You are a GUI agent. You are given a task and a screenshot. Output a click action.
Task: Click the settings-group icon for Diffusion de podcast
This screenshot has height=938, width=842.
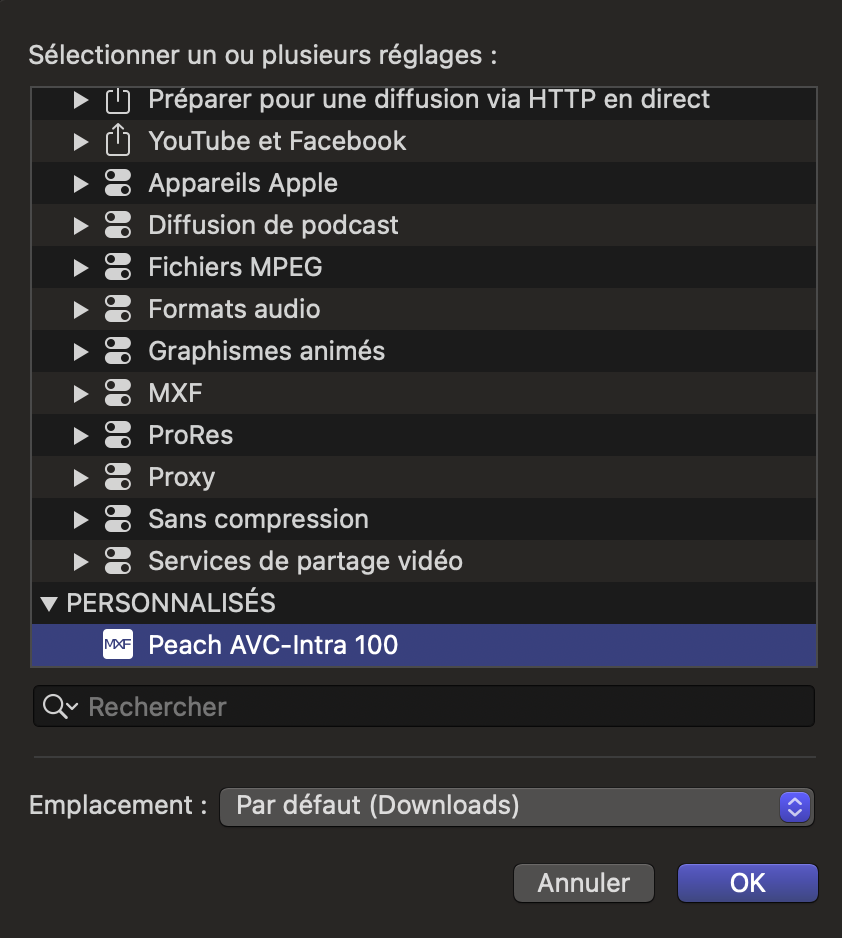[118, 225]
